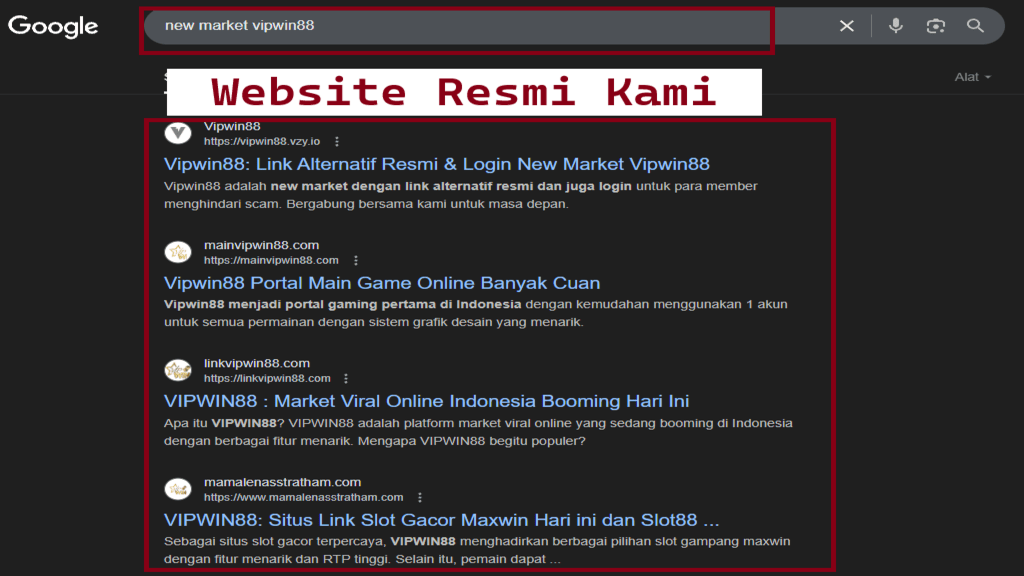Click the https://vipwin88.vzy.io URL
This screenshot has width=1024, height=576.
coord(262,142)
